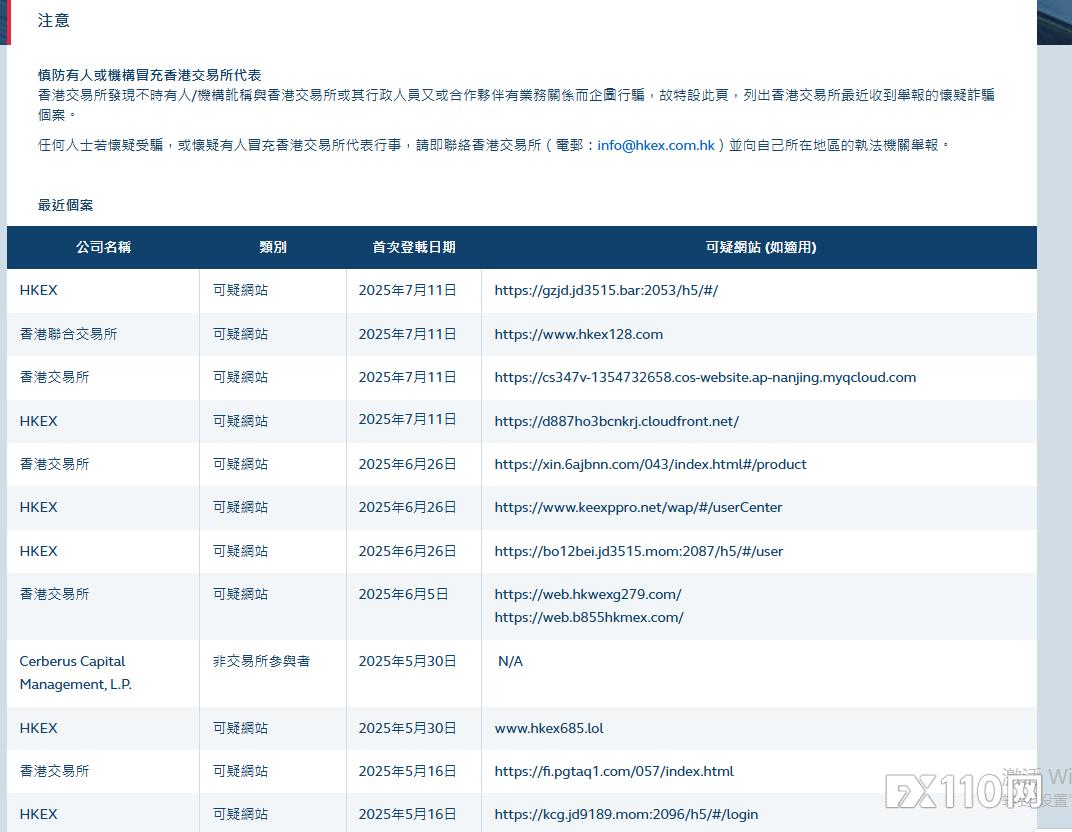Click 2025年6月26日 date in keexppro row
The width and height of the screenshot is (1072, 832).
(x=407, y=507)
